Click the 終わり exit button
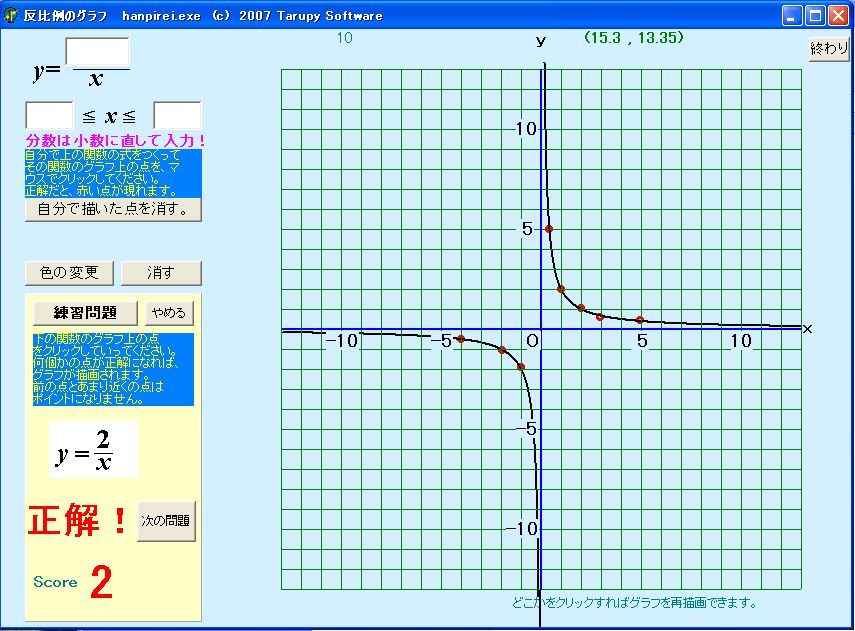The image size is (855, 631). (x=829, y=49)
